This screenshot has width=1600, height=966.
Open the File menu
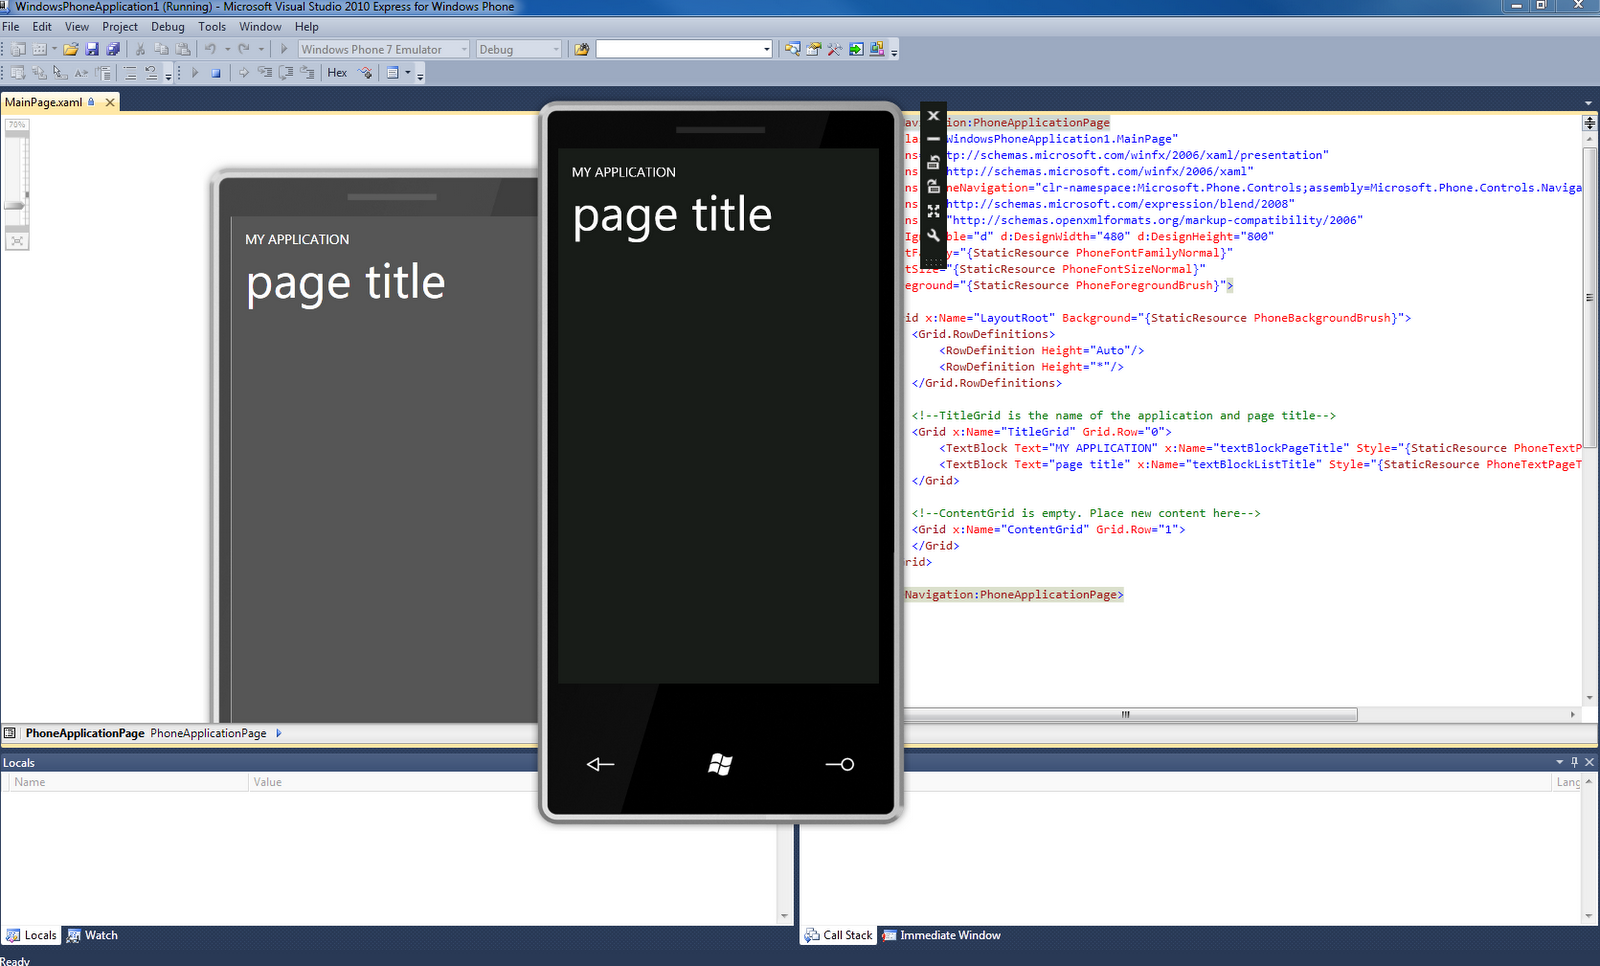pos(10,27)
